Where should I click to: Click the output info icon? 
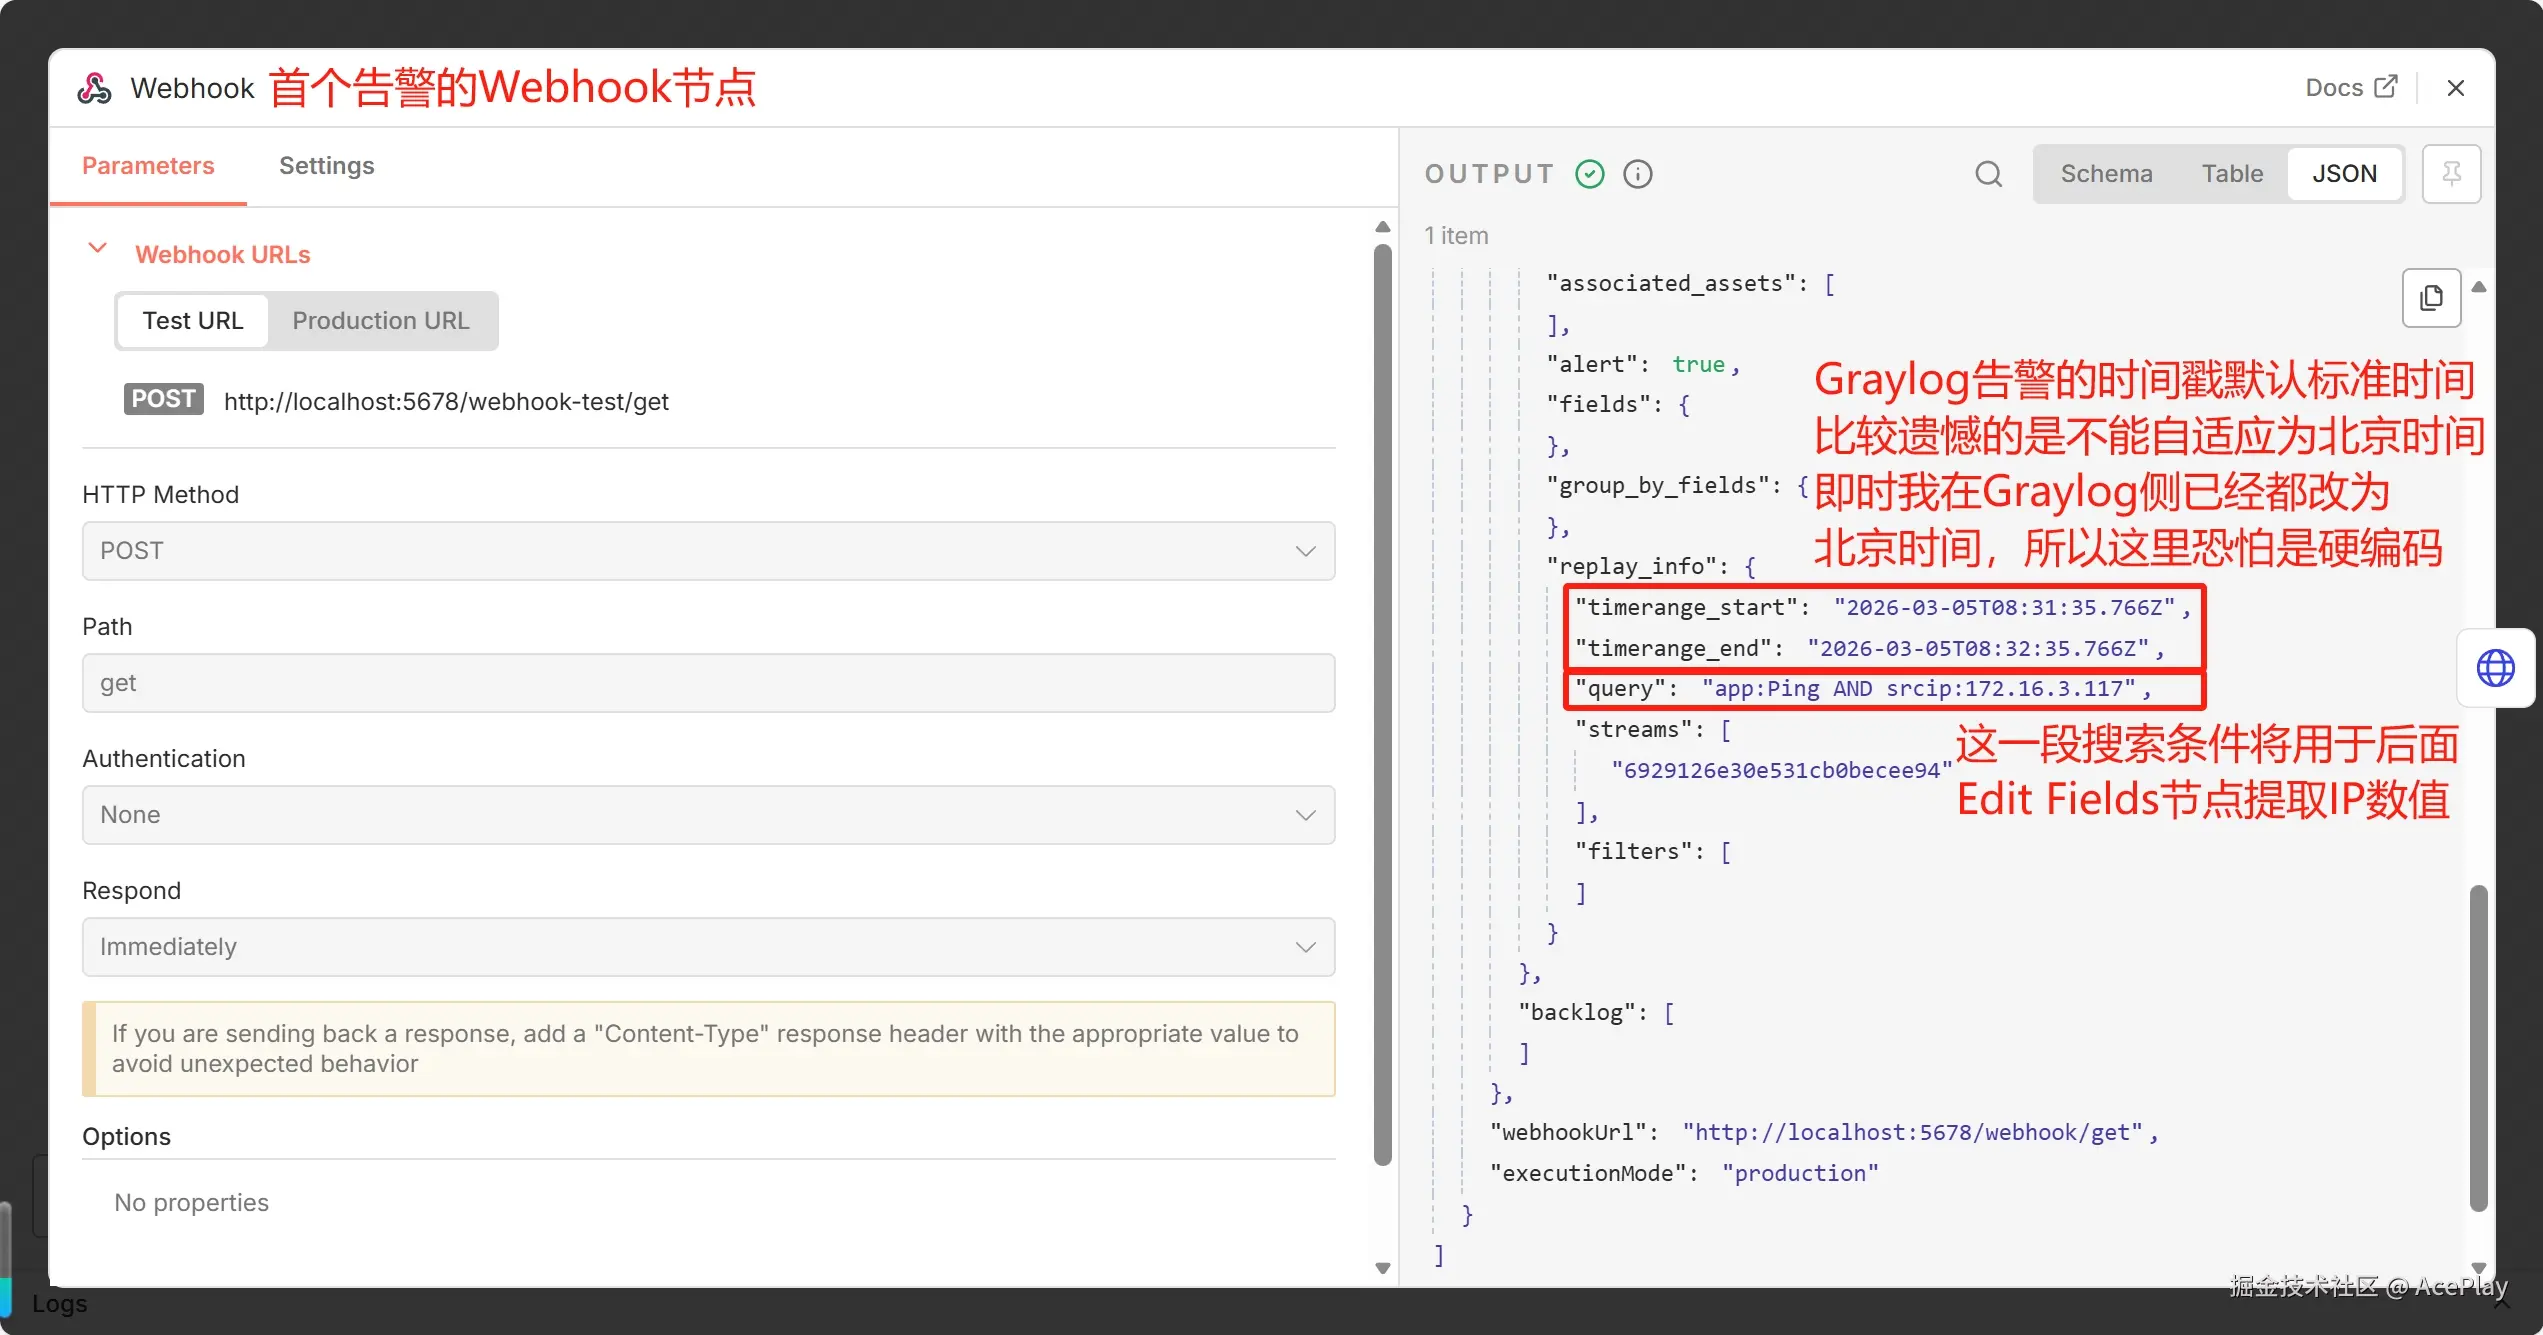1637,174
